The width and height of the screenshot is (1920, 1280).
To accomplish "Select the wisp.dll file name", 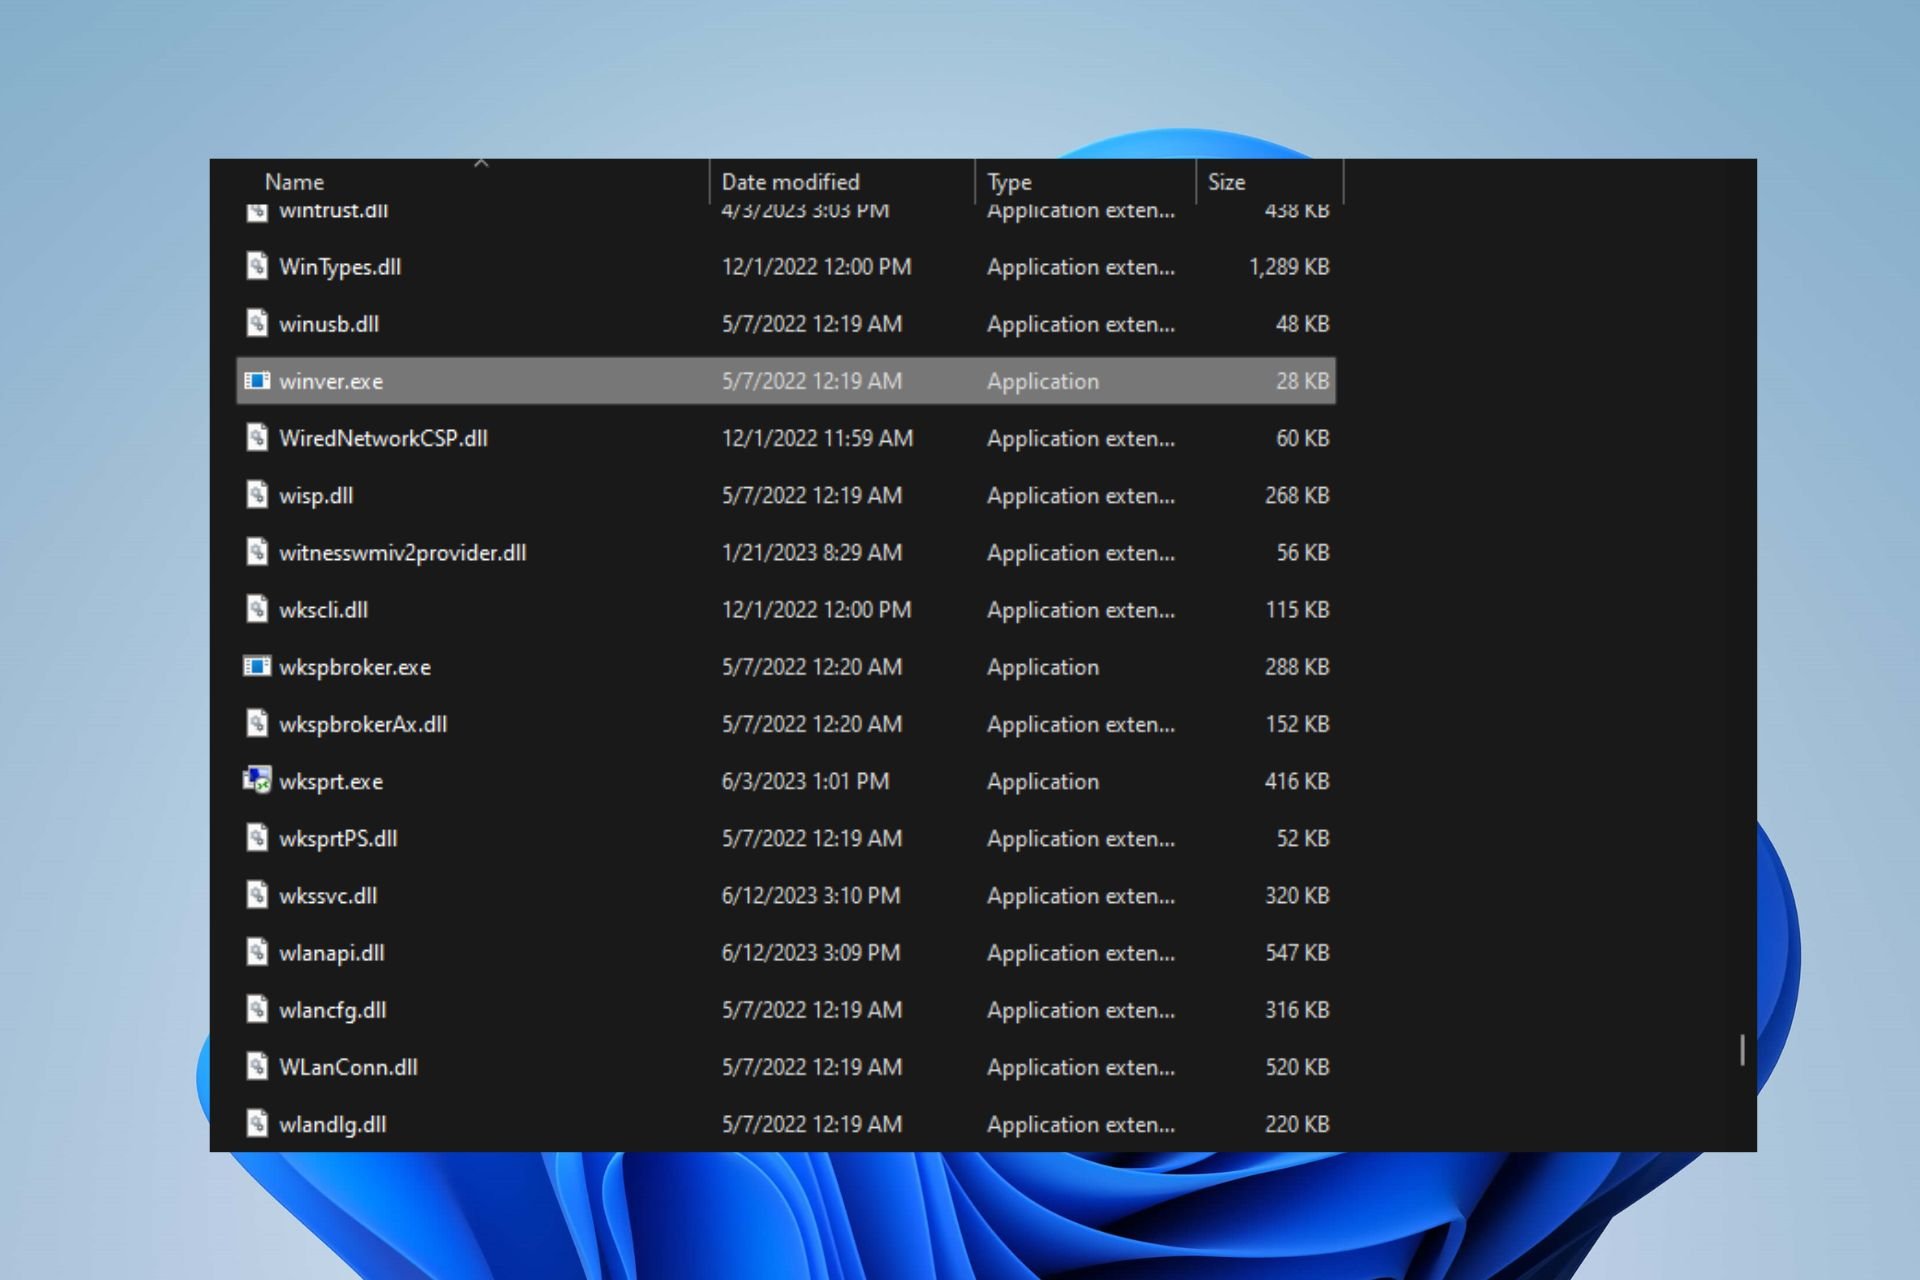I will 316,496.
